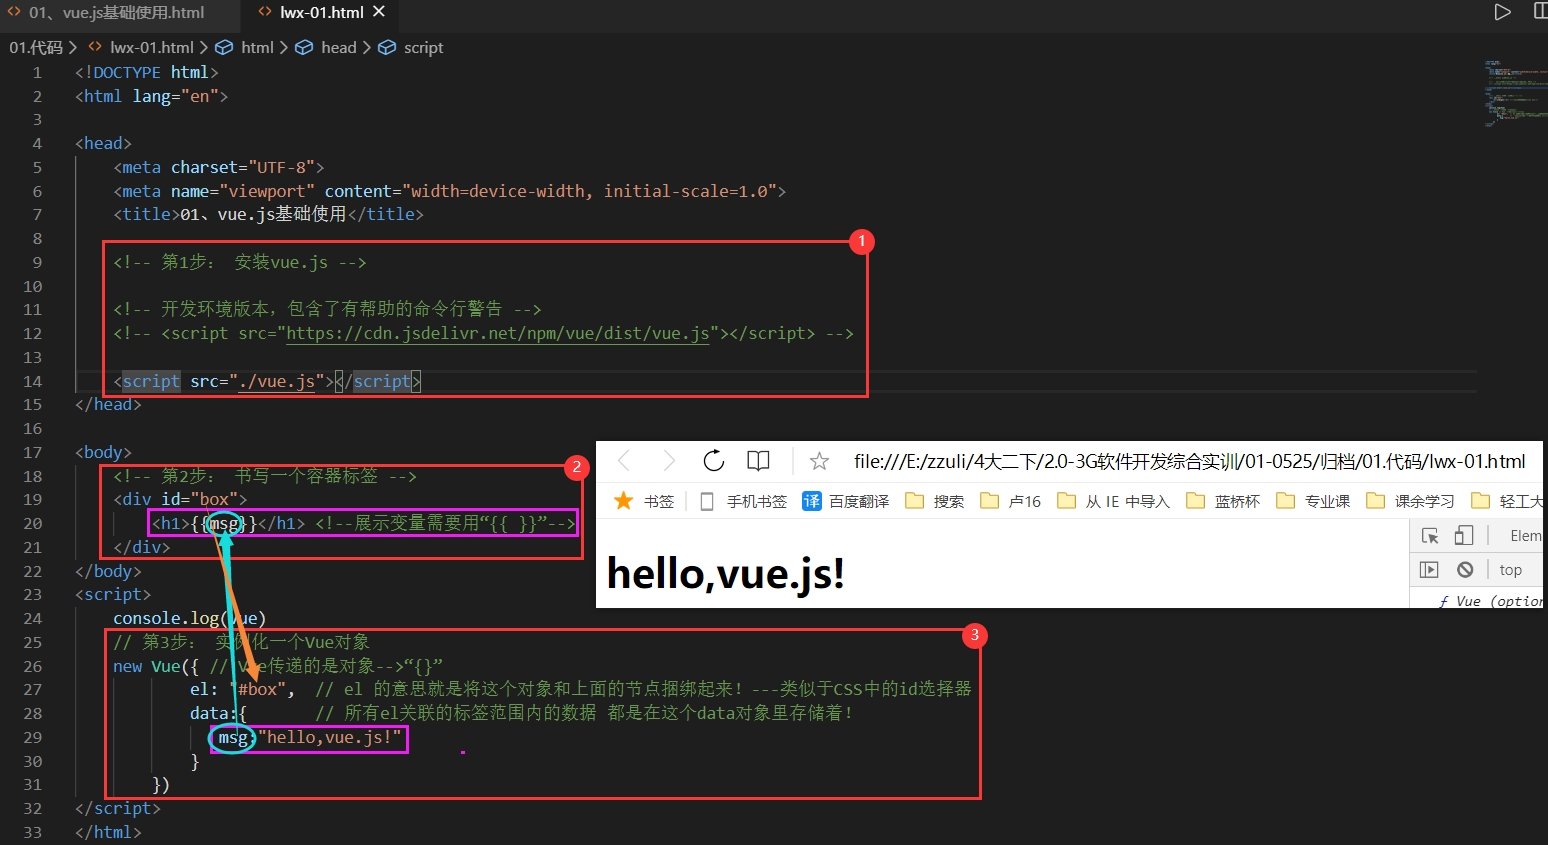Expand the head breadcrumb item
The width and height of the screenshot is (1548, 845).
point(338,47)
